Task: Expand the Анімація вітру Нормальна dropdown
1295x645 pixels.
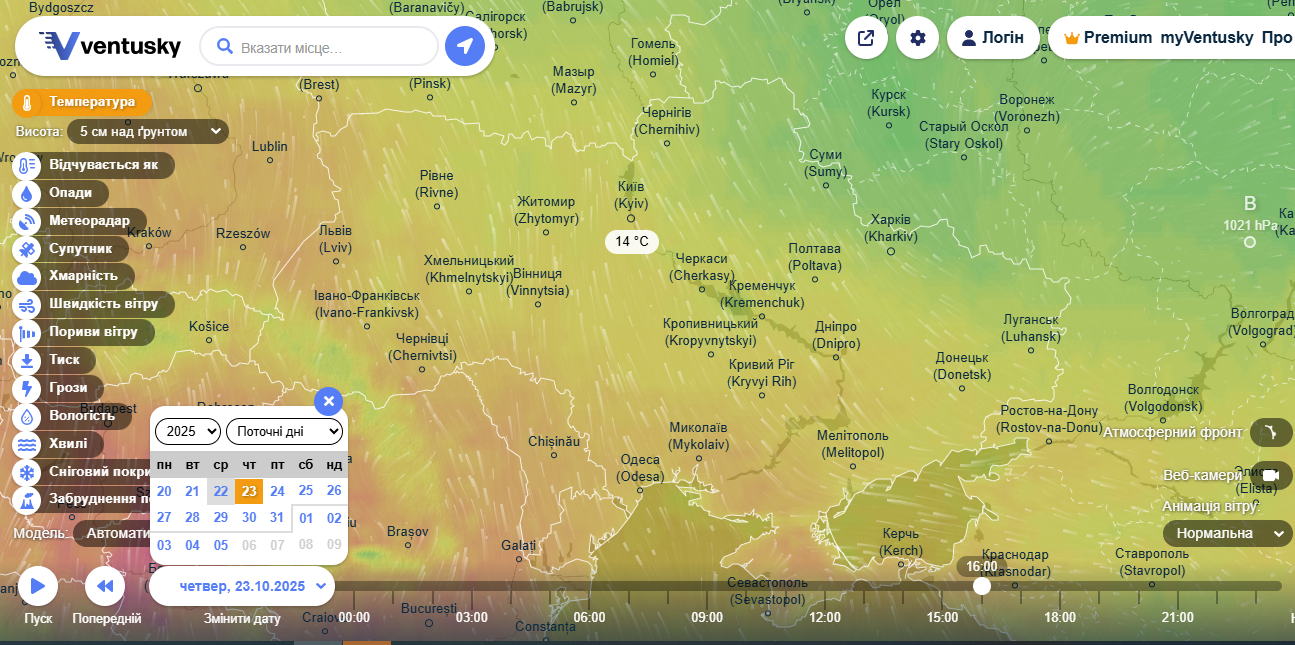Action: [x=1227, y=533]
